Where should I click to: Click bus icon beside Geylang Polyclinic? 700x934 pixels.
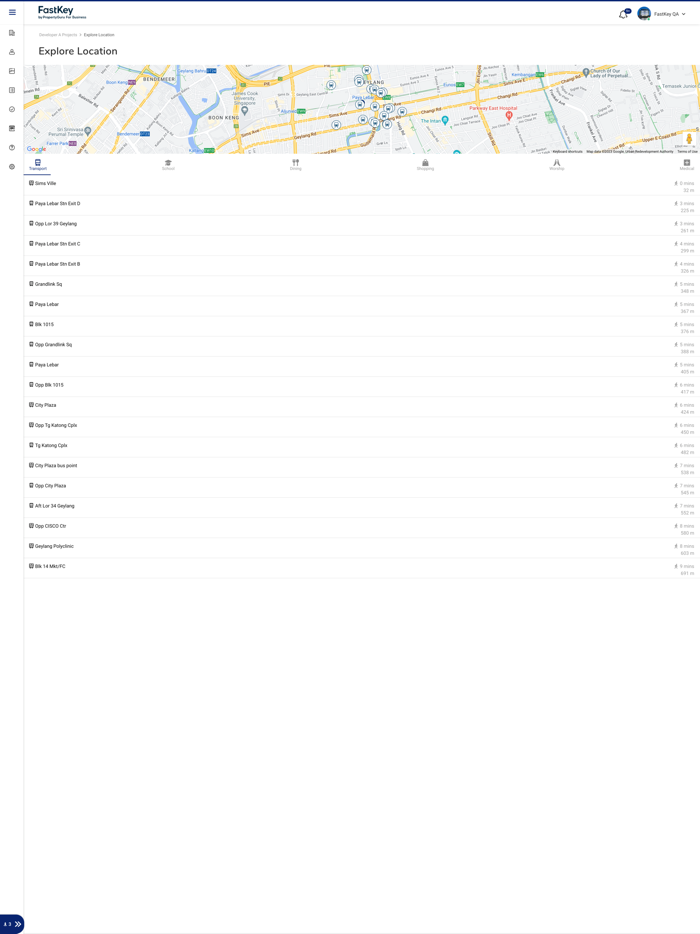(31, 546)
